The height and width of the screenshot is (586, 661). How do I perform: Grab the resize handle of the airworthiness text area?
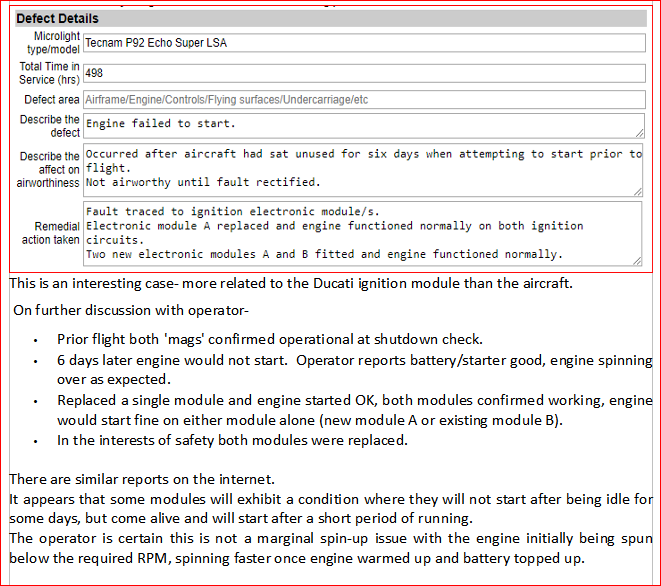(x=638, y=192)
